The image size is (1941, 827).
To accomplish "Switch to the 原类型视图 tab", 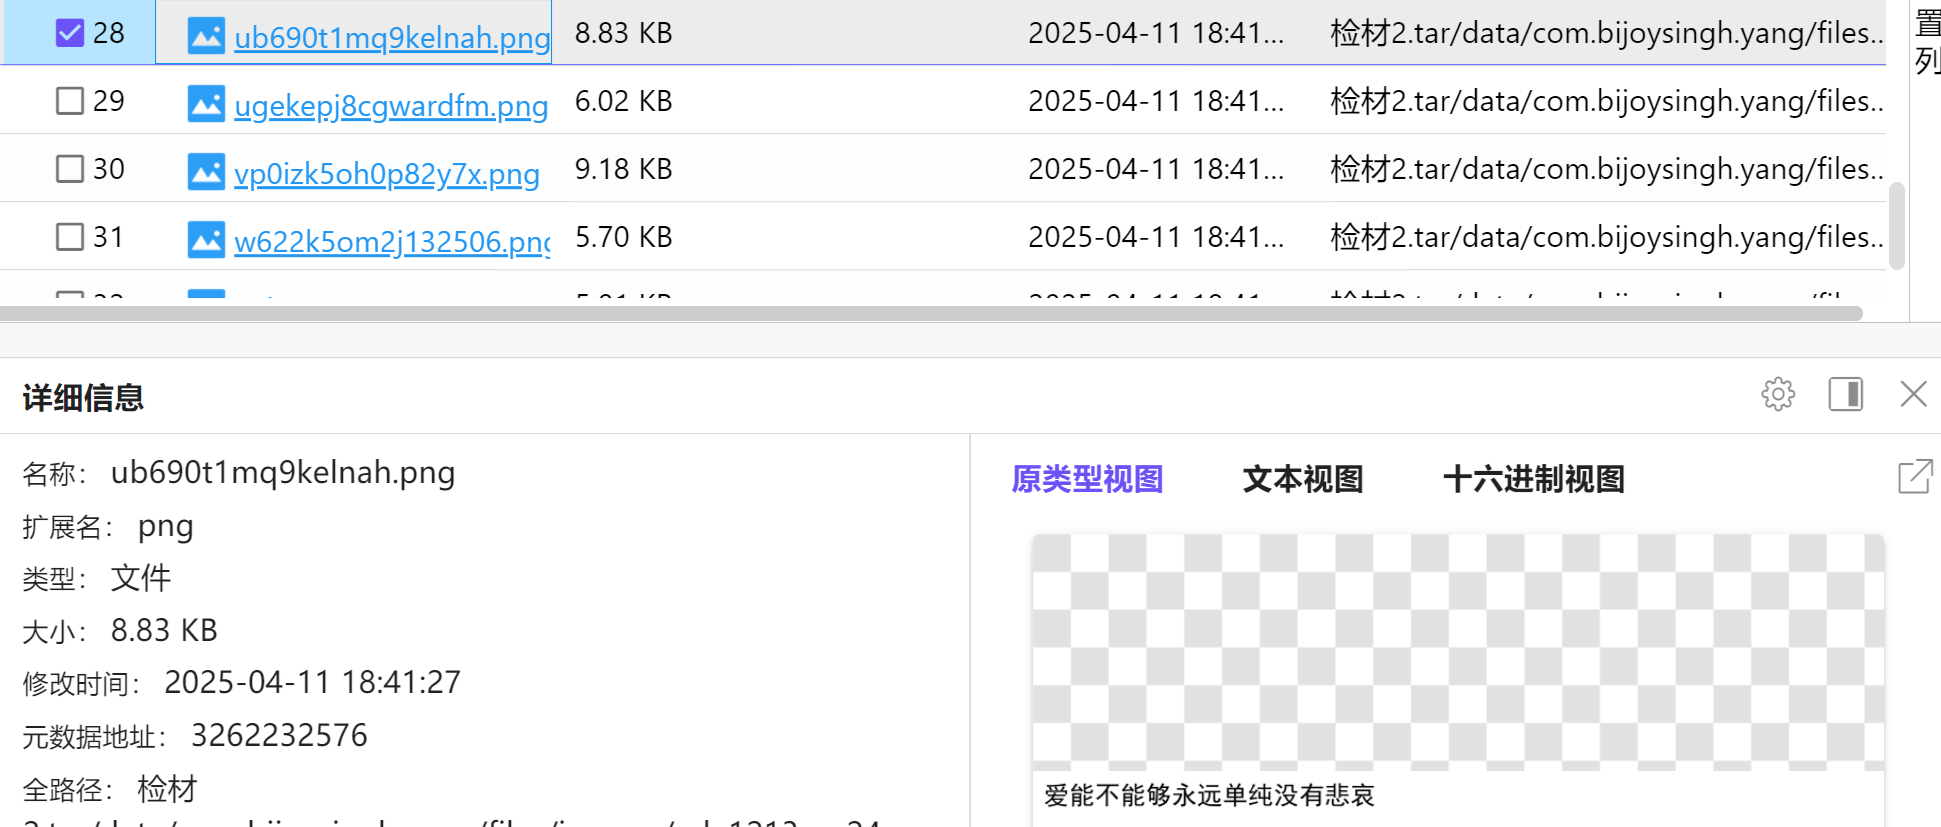I will pos(1087,479).
